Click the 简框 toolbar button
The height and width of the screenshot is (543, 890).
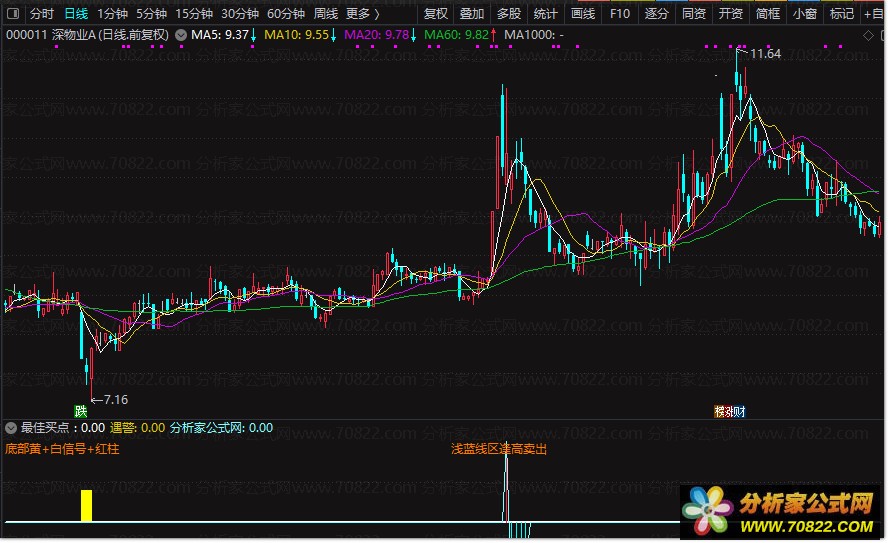tap(767, 14)
